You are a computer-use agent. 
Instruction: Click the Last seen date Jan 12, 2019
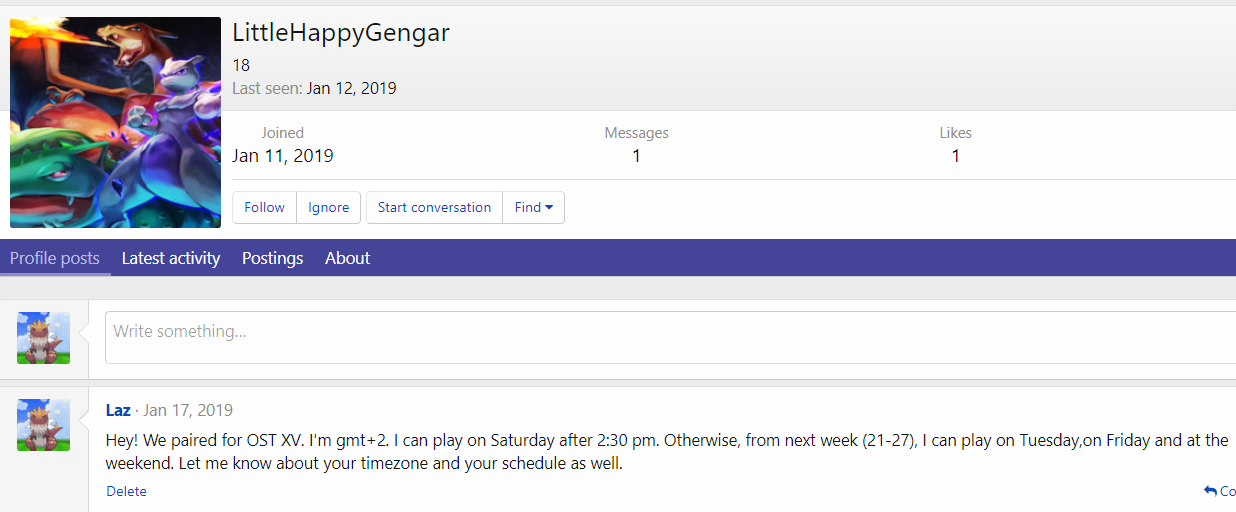tap(351, 88)
